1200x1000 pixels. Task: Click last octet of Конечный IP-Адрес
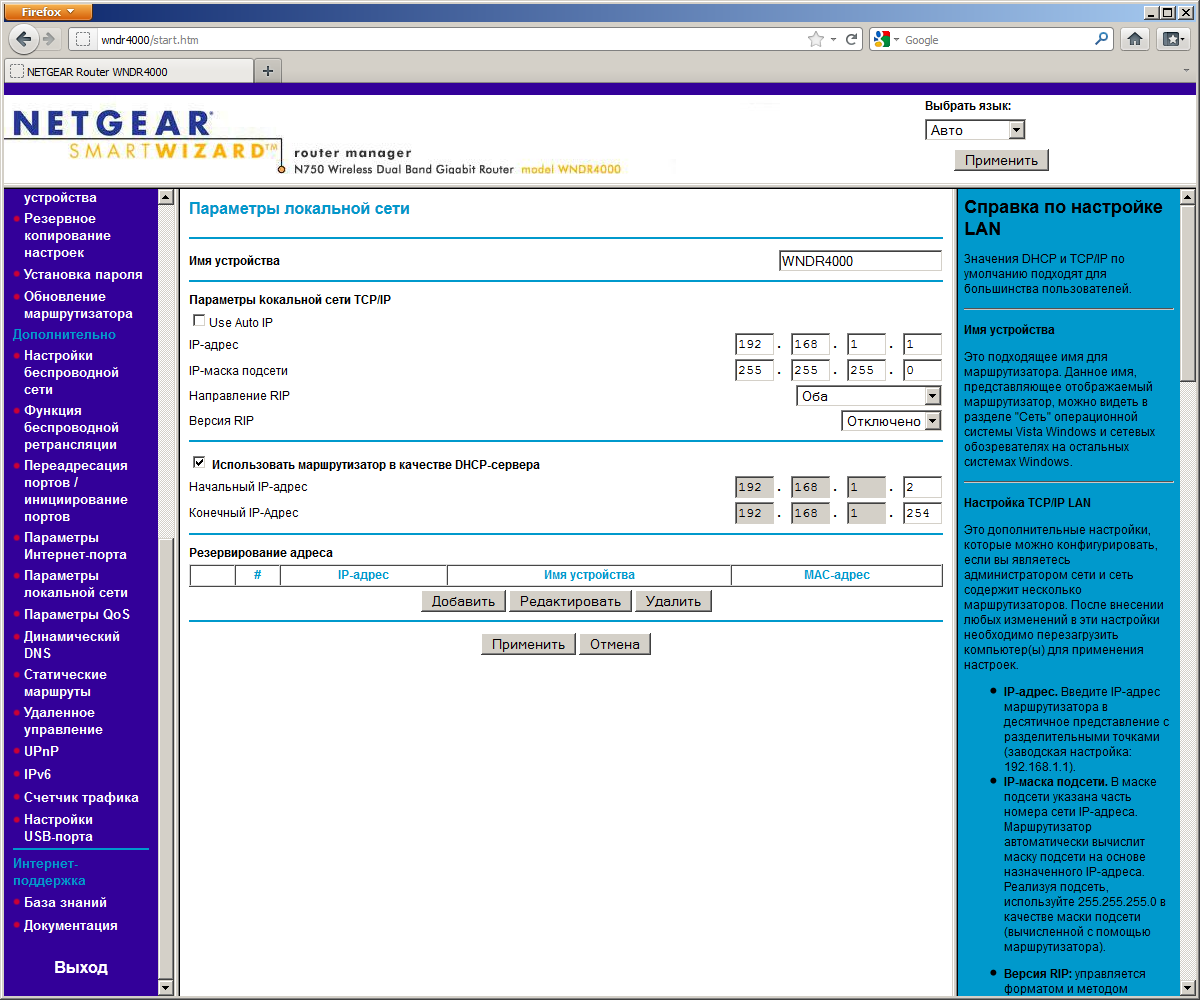pos(922,513)
